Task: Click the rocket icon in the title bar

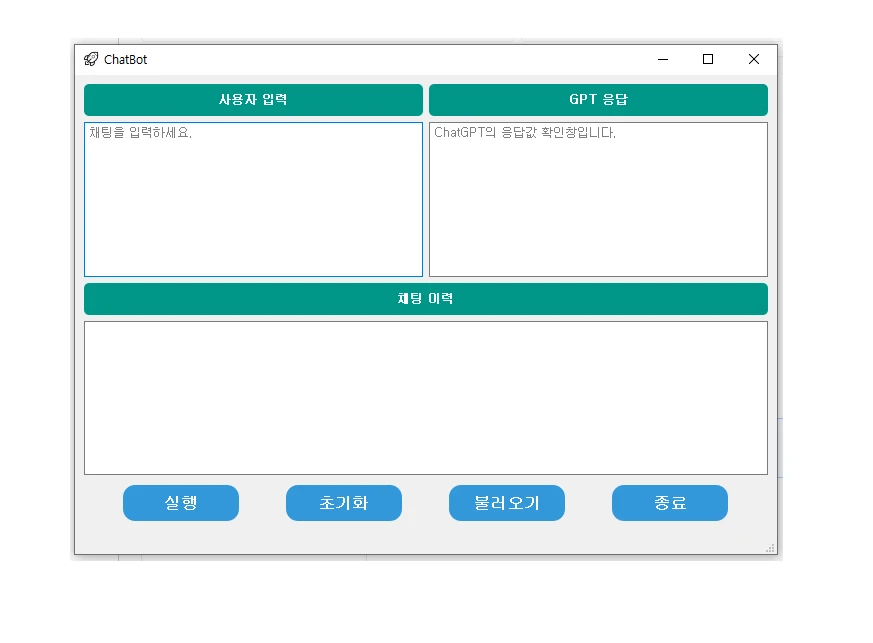Action: [x=92, y=60]
